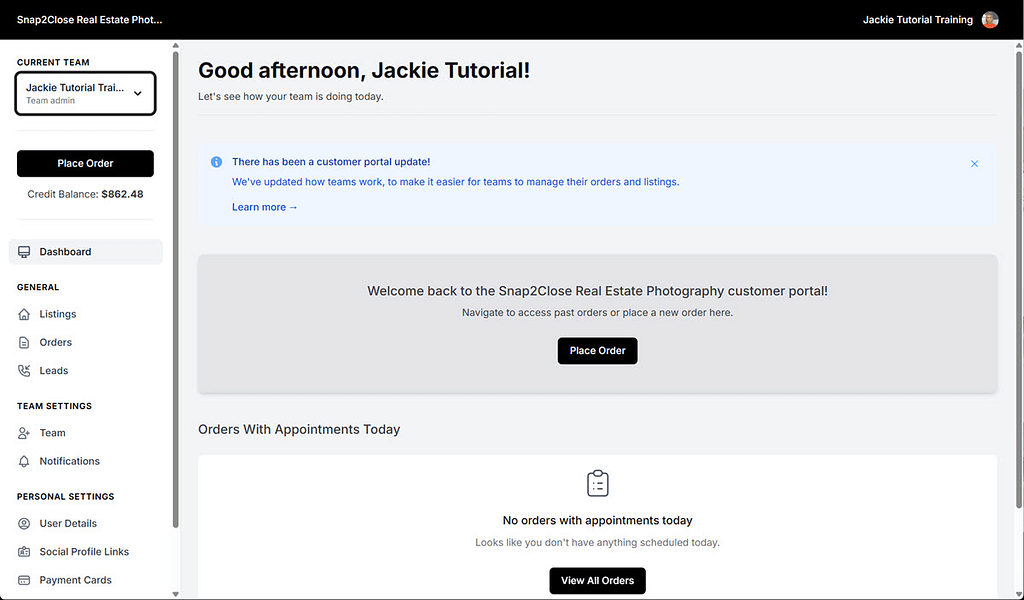Click the User Details profile icon

pyautogui.click(x=25, y=524)
